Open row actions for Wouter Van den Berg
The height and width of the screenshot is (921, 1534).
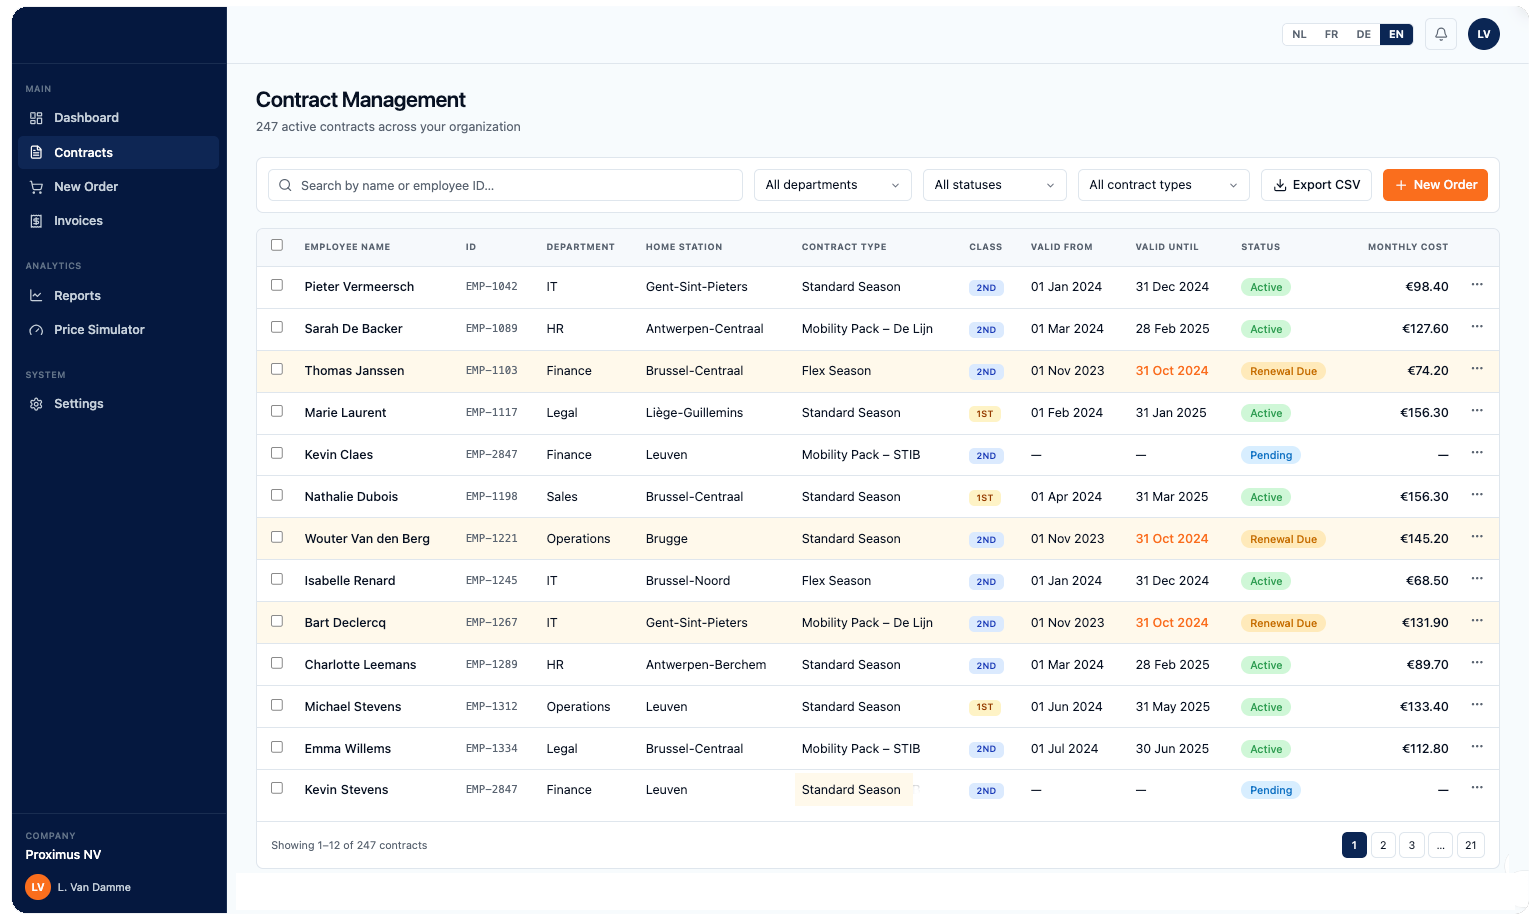(1476, 537)
